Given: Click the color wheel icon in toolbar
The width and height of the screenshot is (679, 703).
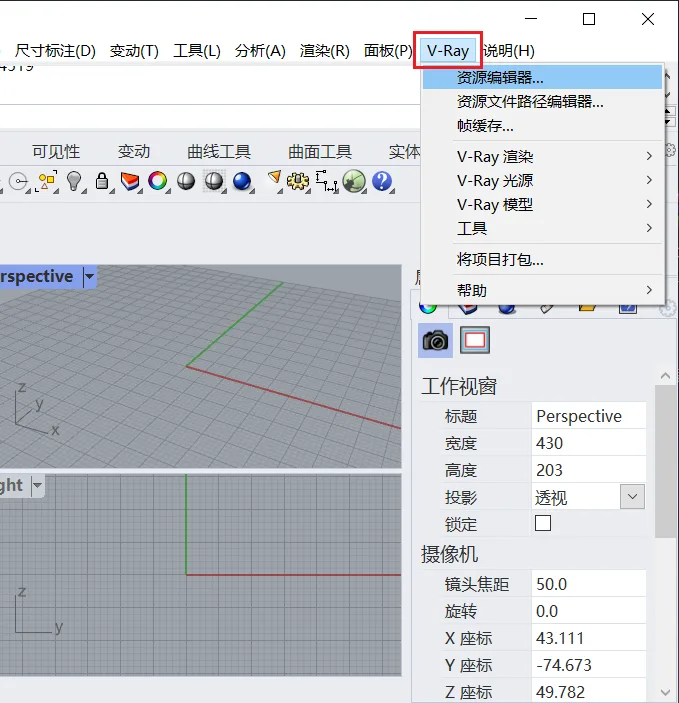Looking at the screenshot, I should [x=157, y=181].
